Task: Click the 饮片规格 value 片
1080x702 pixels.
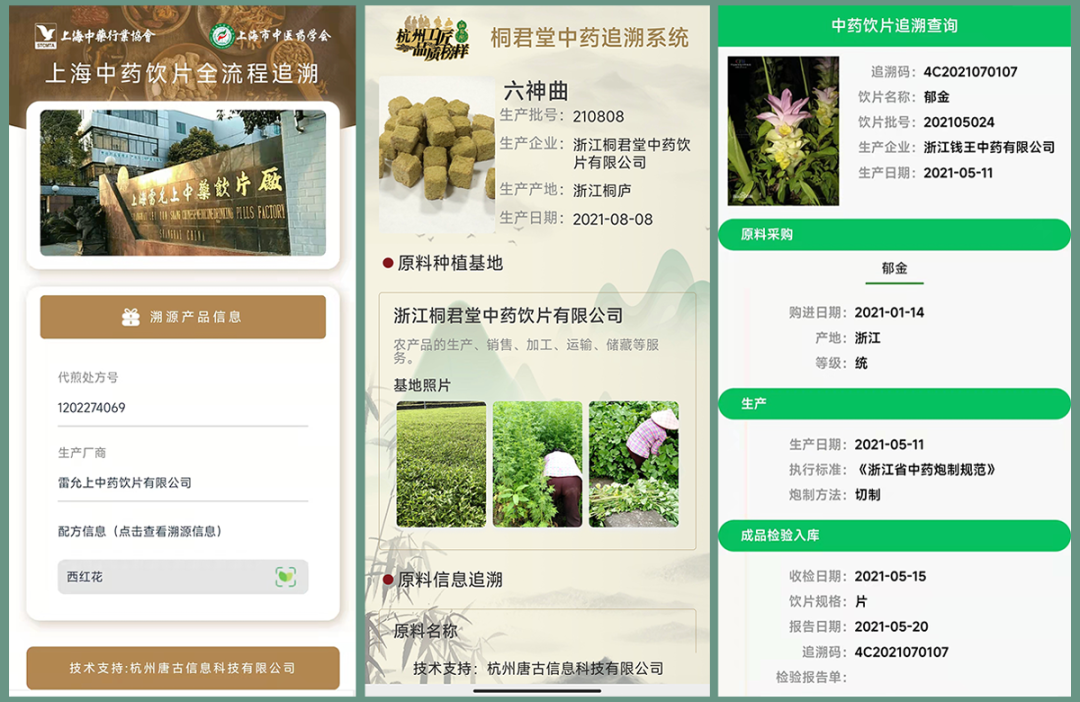Action: (861, 601)
